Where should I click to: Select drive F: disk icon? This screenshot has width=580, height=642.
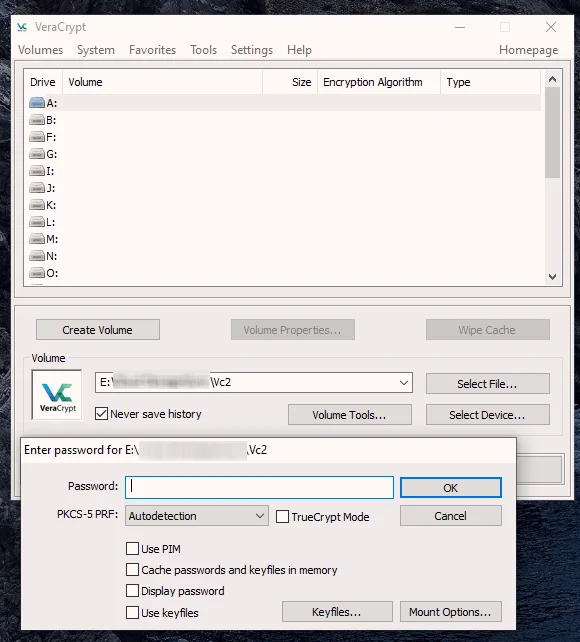pos(37,137)
